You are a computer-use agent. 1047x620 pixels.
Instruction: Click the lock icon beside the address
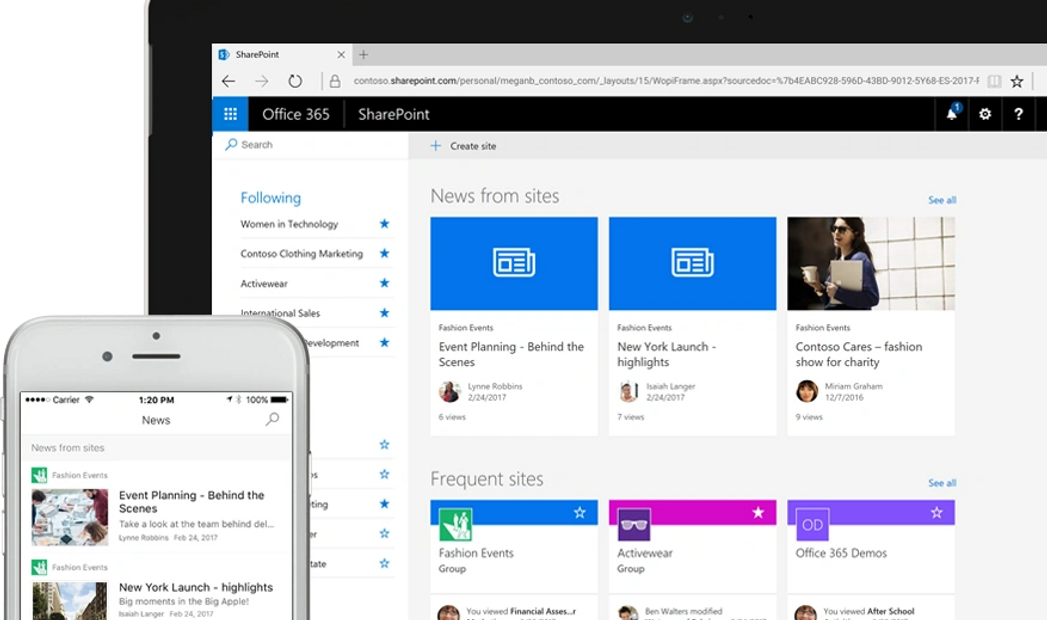click(335, 81)
